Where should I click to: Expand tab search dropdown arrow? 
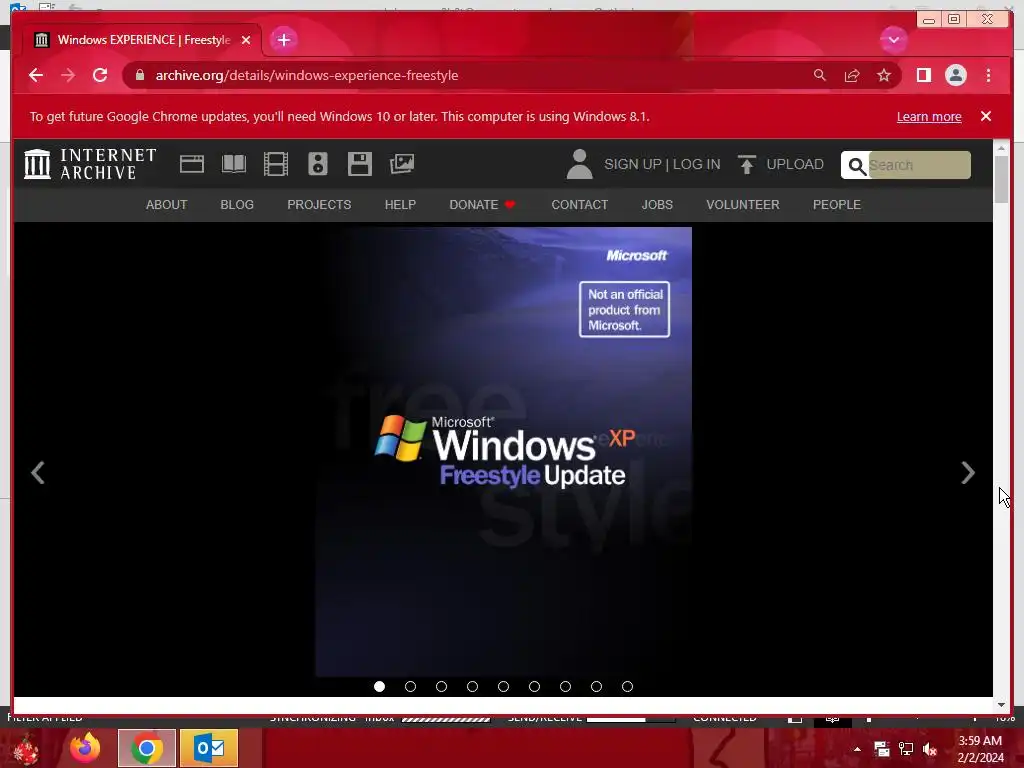(x=893, y=40)
